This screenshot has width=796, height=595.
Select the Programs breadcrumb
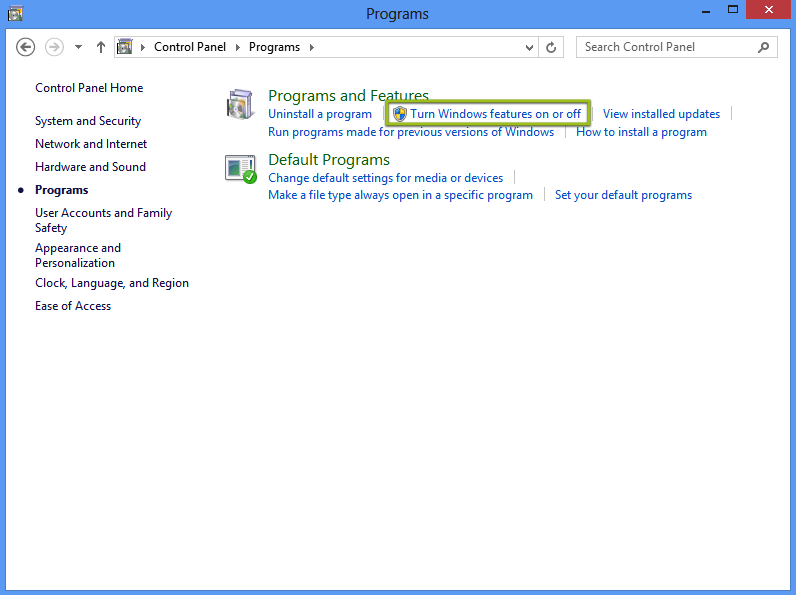pos(274,47)
